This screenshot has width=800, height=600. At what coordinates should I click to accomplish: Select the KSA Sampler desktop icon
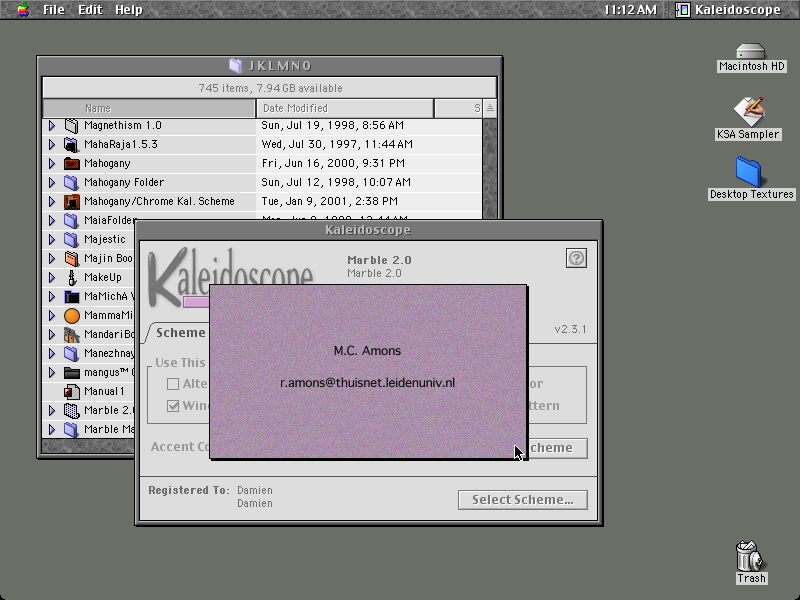(x=749, y=111)
